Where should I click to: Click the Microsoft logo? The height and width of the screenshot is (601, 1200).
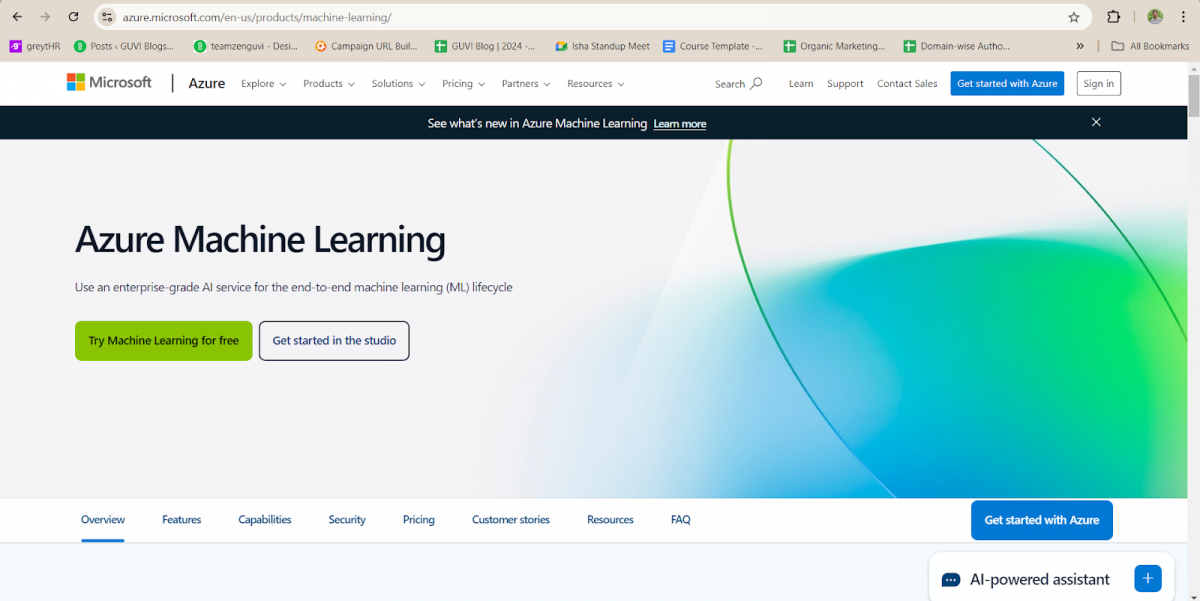109,83
